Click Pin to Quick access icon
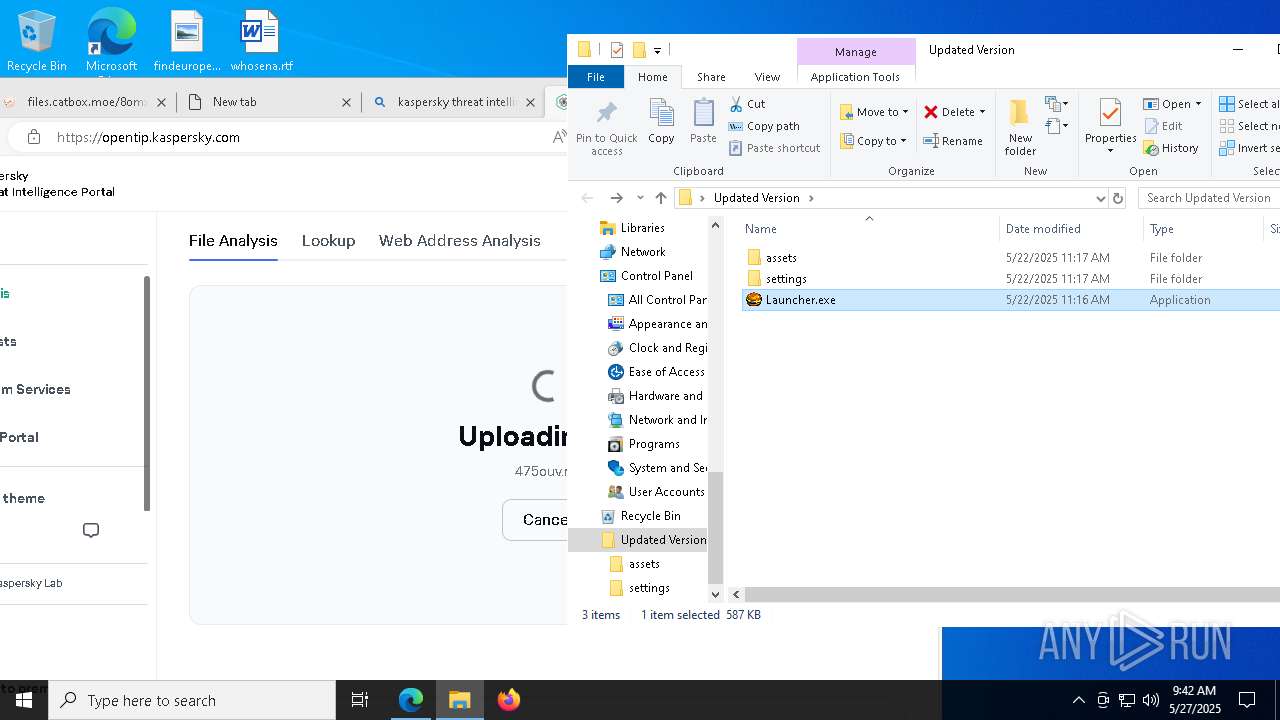This screenshot has width=1280, height=720. pos(606,127)
